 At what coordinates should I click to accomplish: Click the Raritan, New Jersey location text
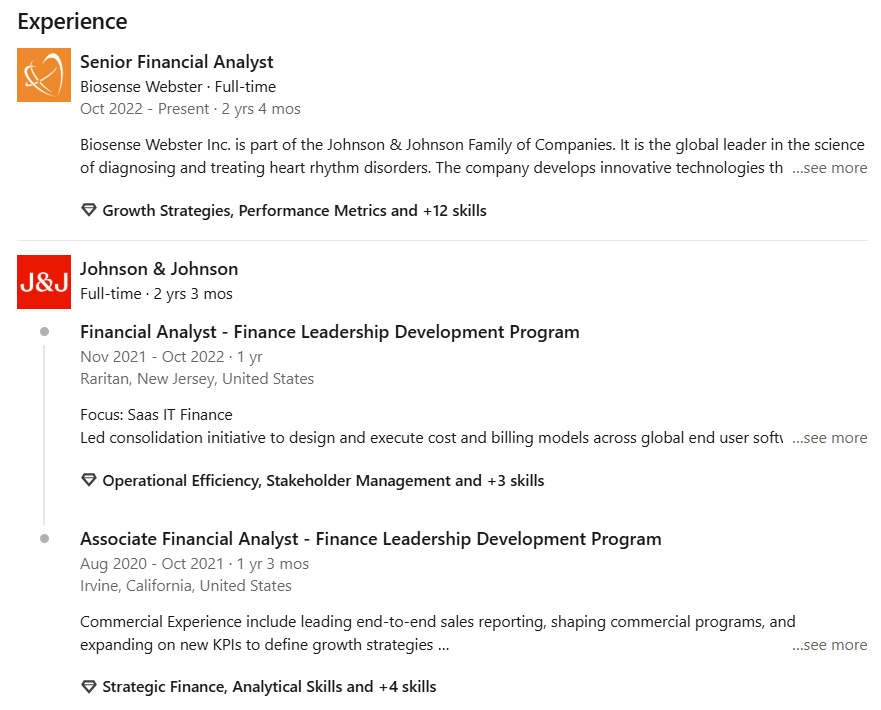[197, 379]
